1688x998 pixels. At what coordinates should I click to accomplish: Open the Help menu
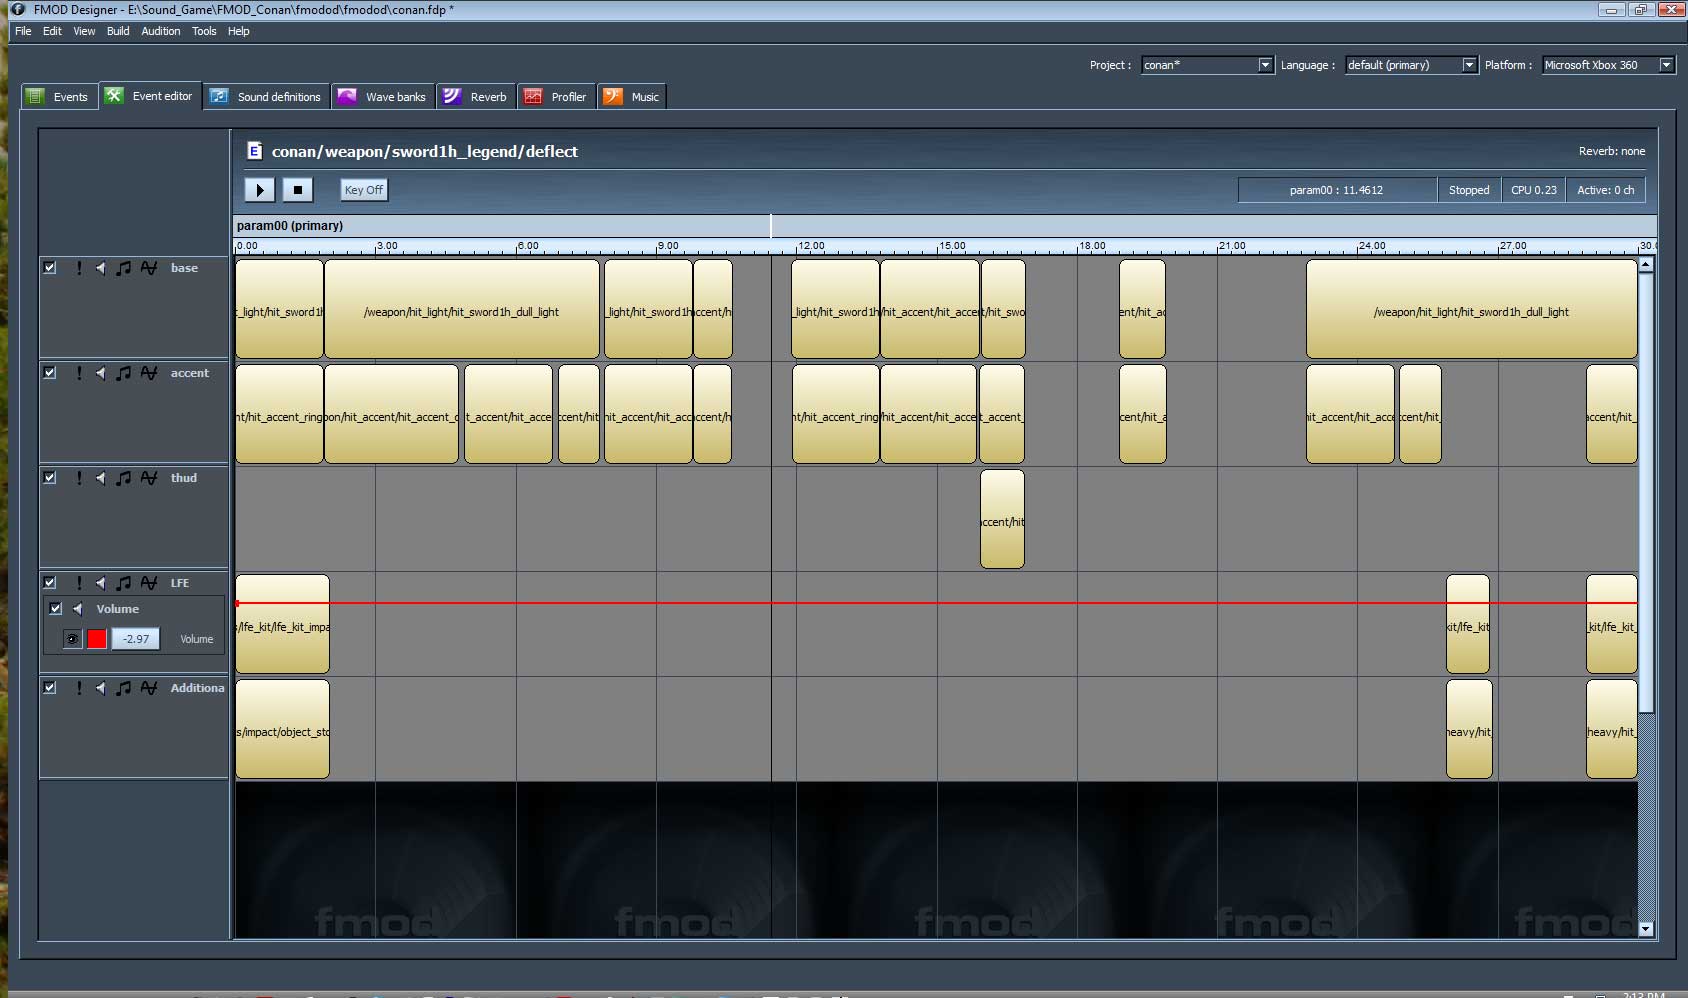coord(238,31)
